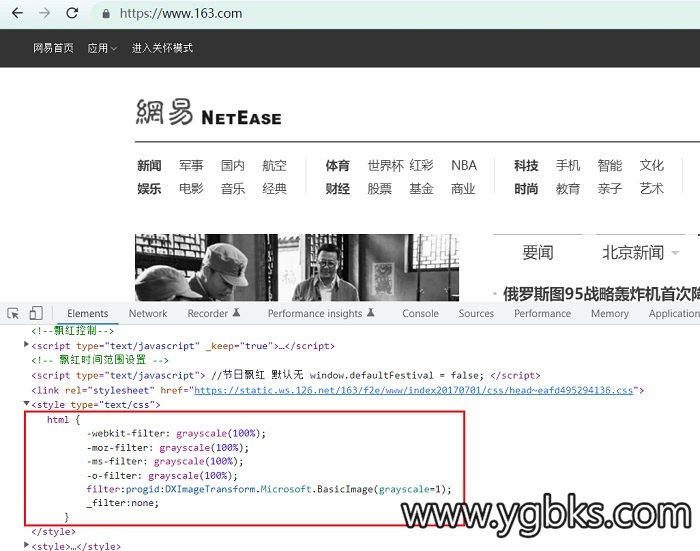Image resolution: width=700 pixels, height=551 pixels.
Task: Click the padlock site info icon
Action: (x=106, y=13)
